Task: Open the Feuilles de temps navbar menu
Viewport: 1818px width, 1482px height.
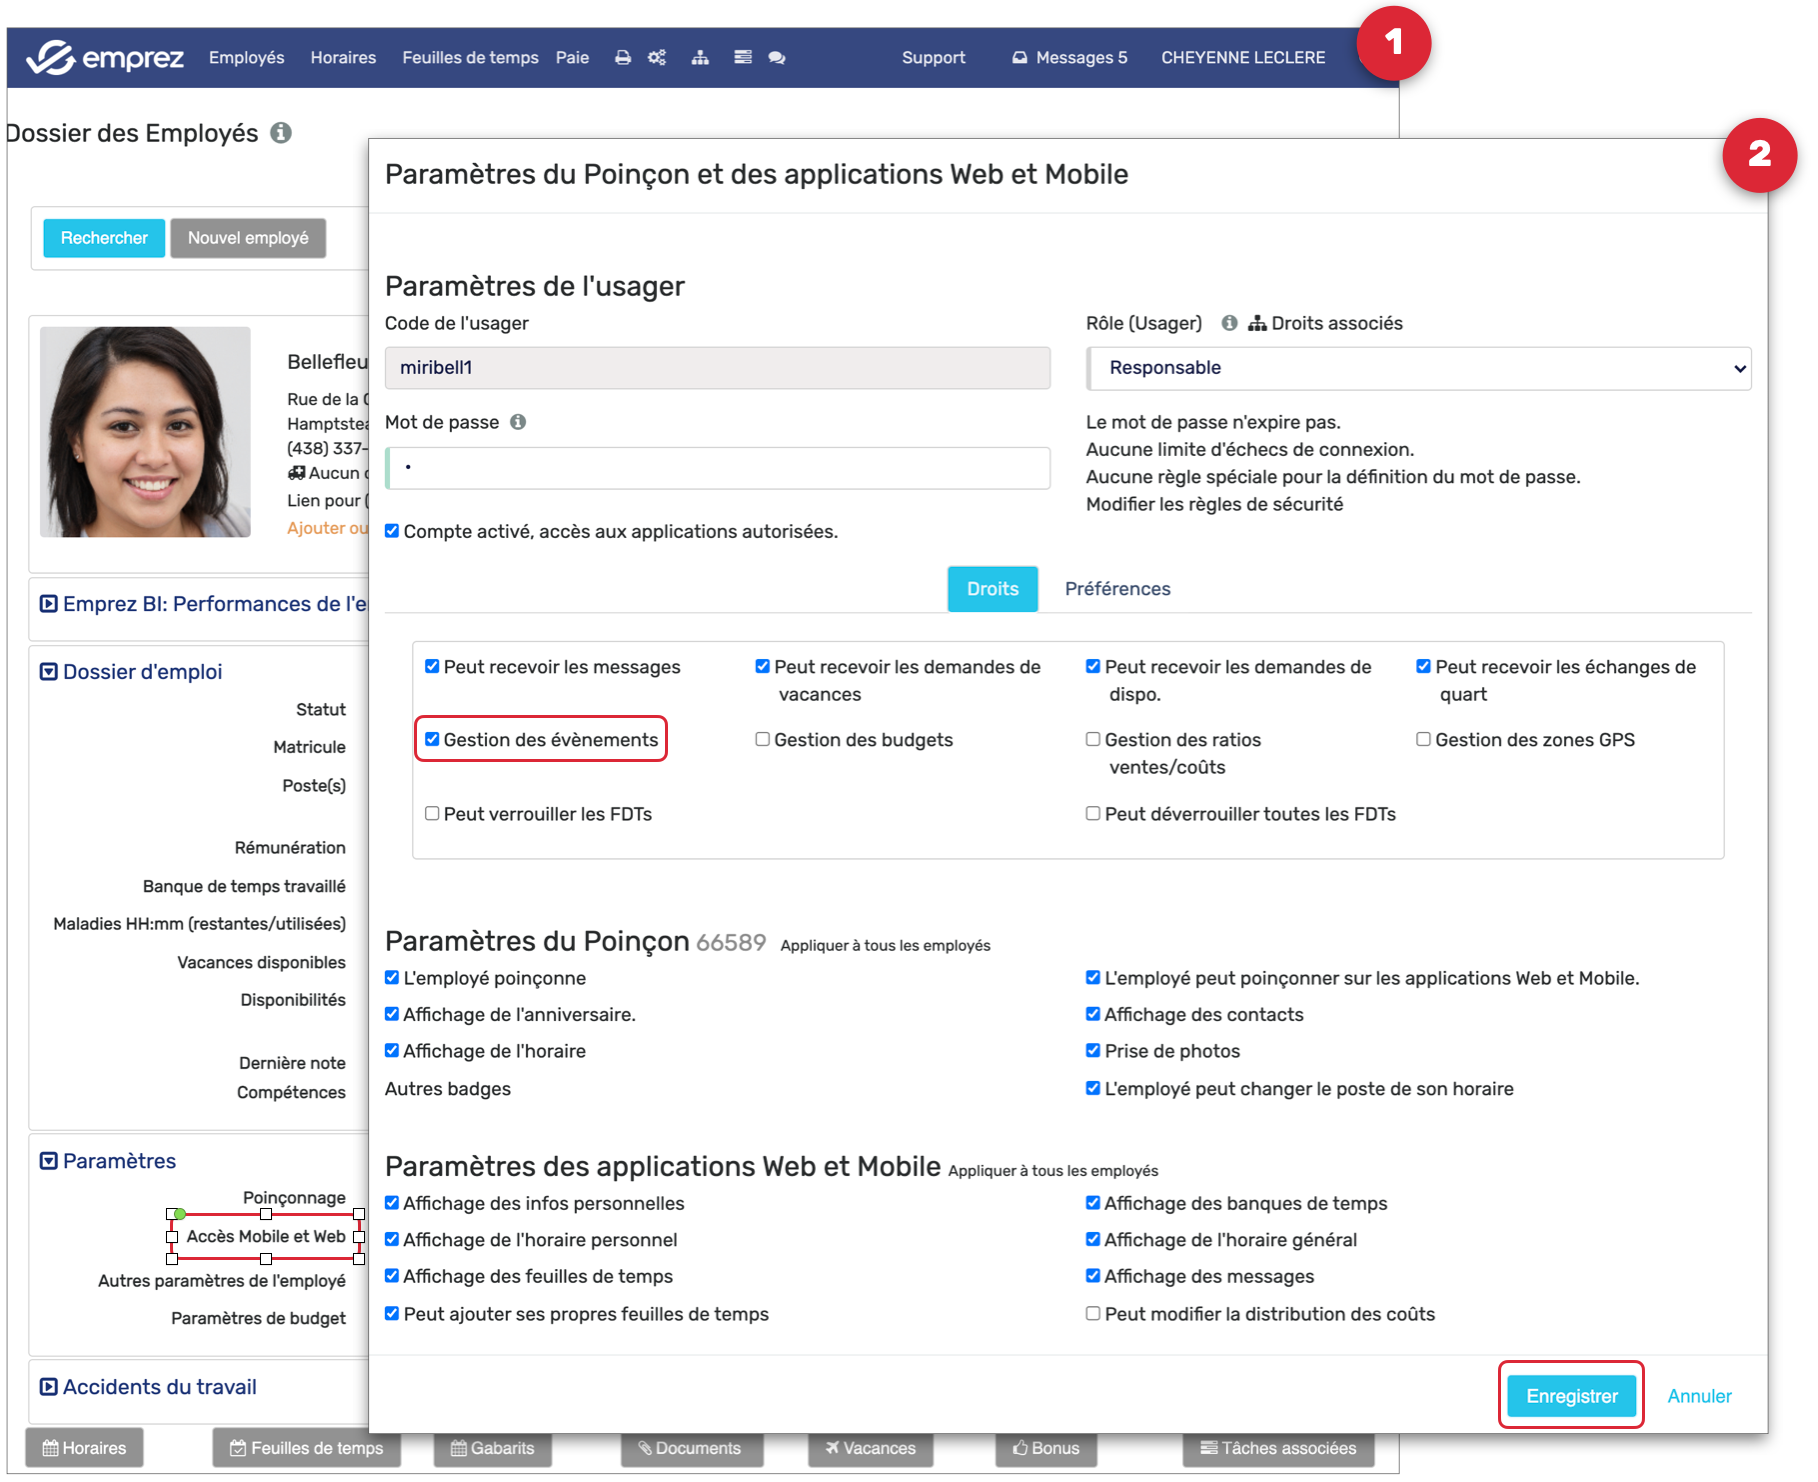Action: point(470,58)
